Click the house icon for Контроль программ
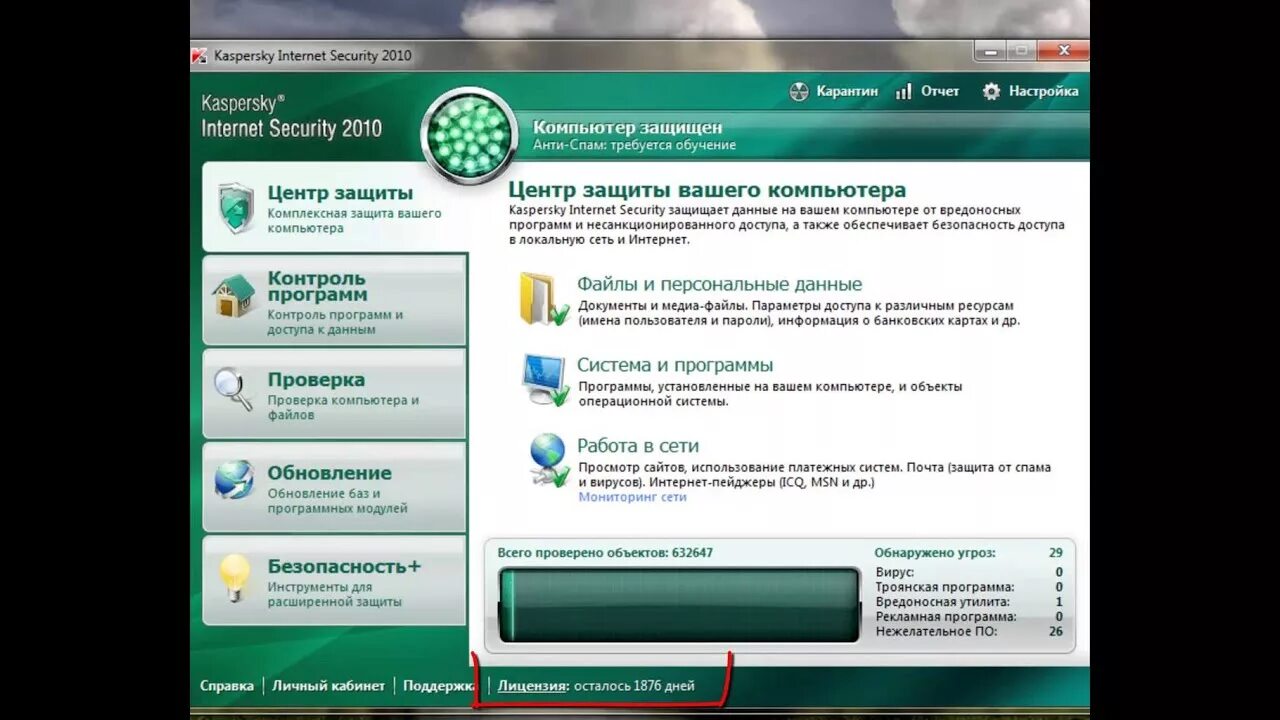This screenshot has height=720, width=1280. [234, 298]
